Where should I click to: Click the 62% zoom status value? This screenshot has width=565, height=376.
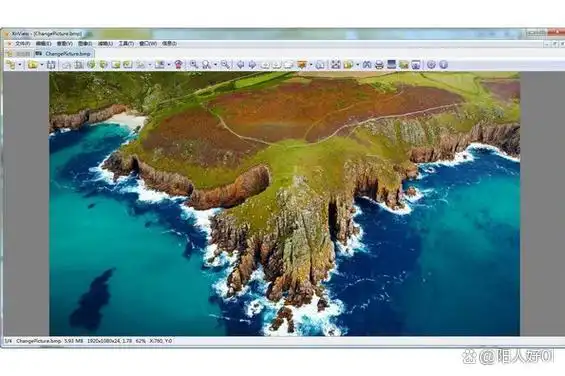[141, 341]
